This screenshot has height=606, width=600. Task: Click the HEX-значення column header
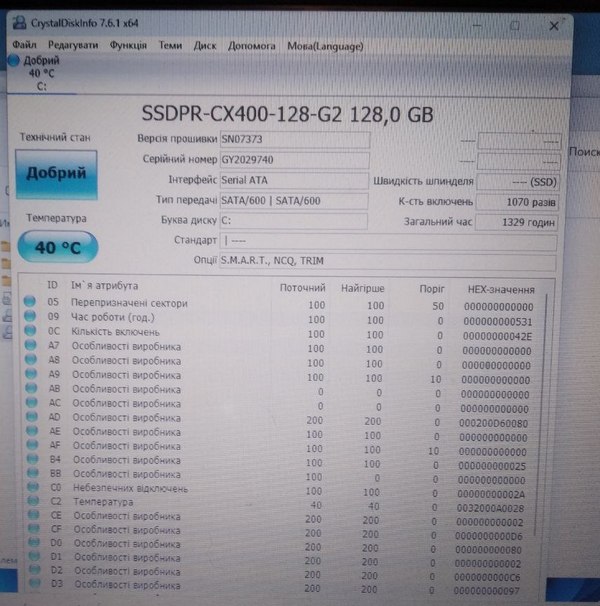click(501, 288)
